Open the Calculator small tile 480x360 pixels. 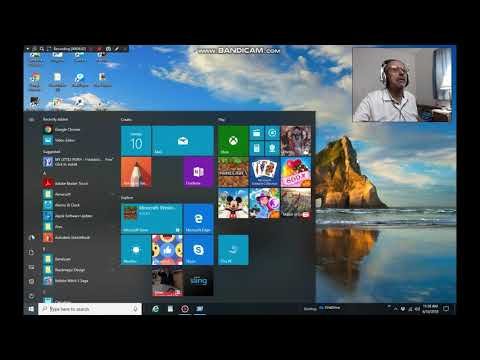(257, 148)
